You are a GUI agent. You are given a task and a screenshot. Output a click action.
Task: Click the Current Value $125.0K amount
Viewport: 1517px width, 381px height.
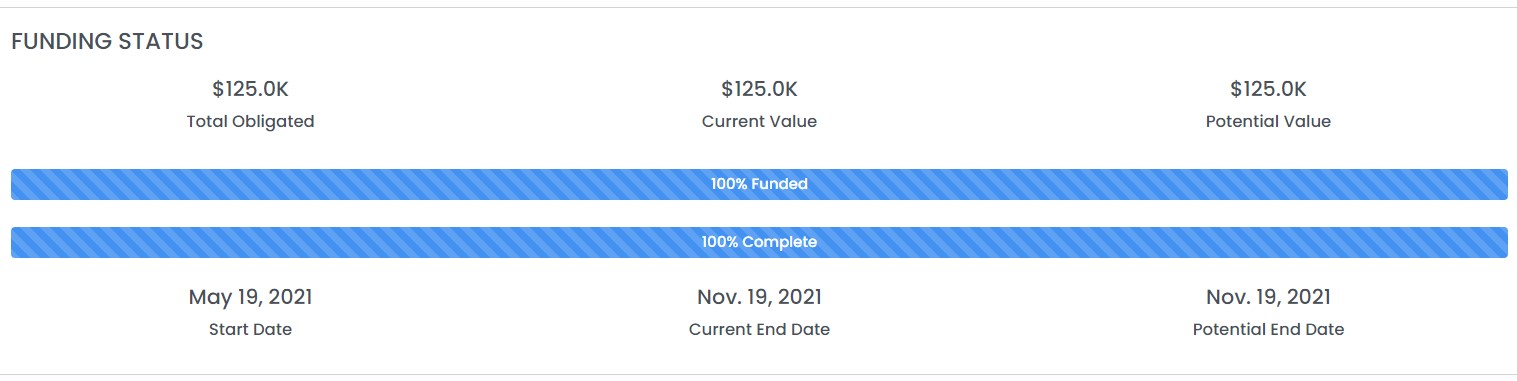pyautogui.click(x=759, y=89)
